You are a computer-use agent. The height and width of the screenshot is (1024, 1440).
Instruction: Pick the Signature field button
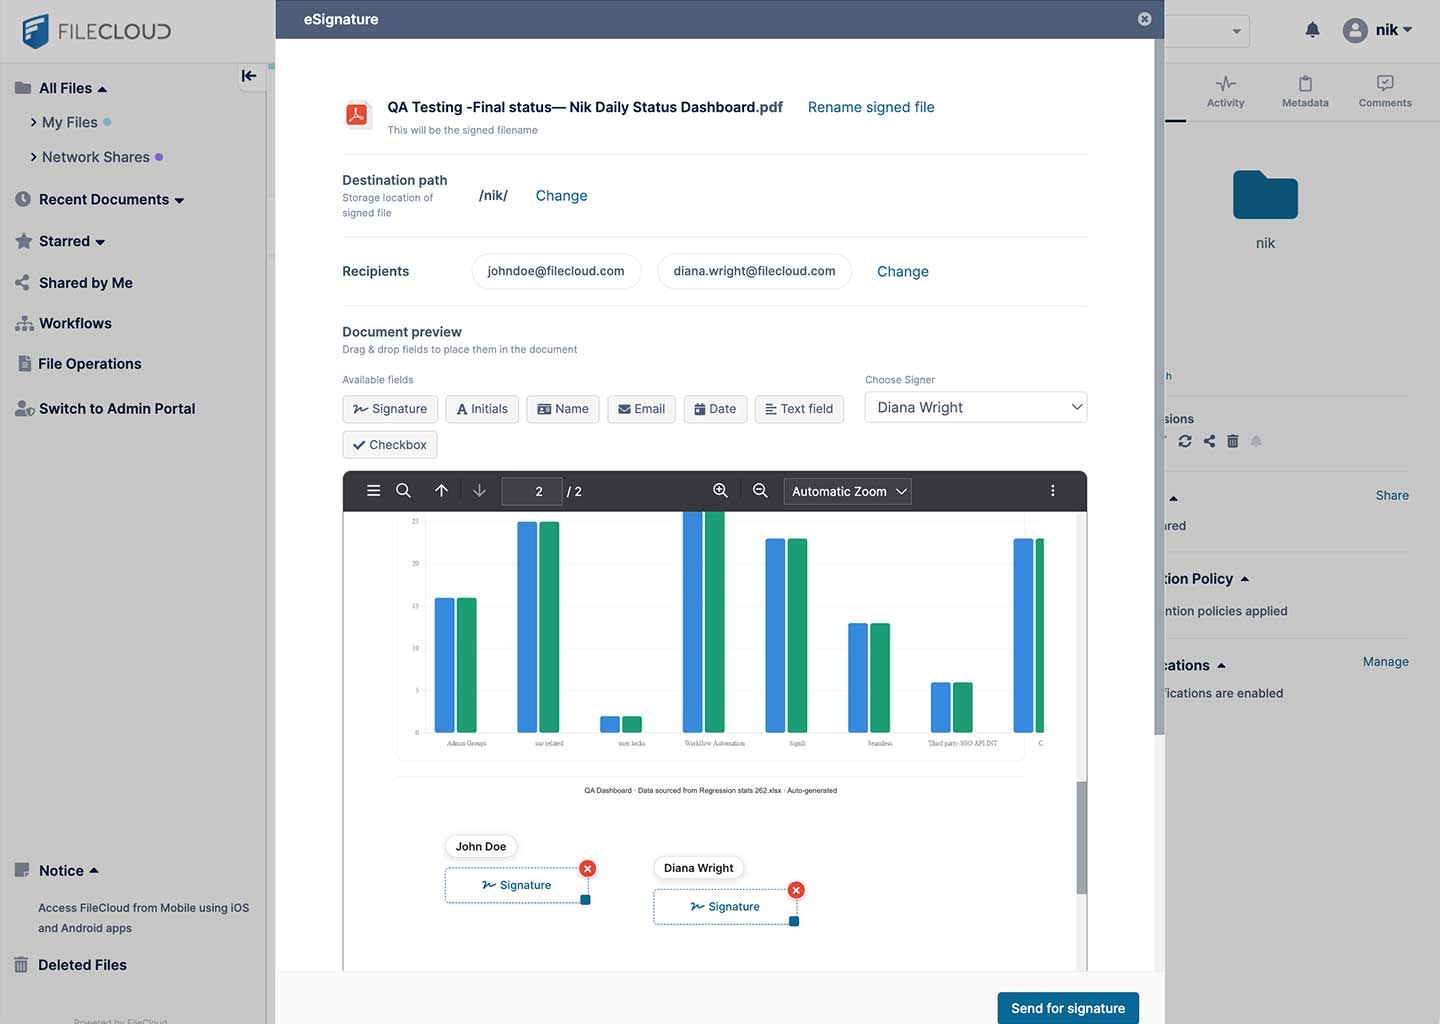390,409
